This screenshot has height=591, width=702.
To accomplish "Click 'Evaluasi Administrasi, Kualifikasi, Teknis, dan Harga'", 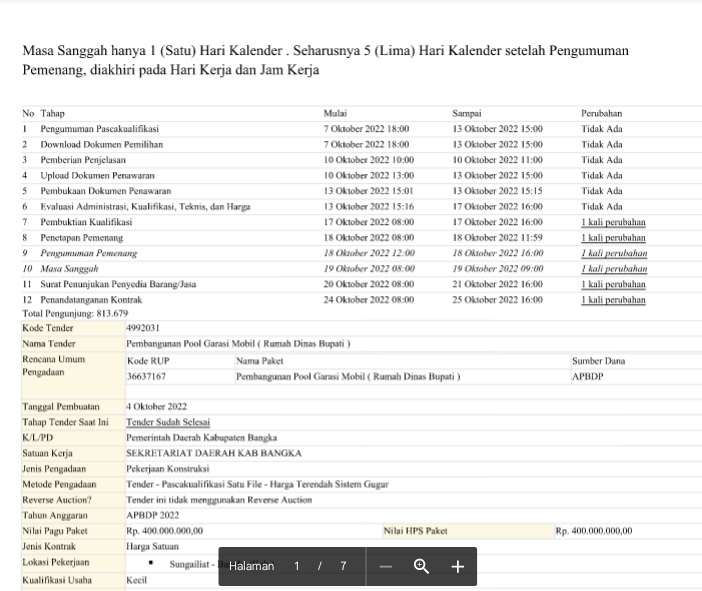I will tap(145, 207).
